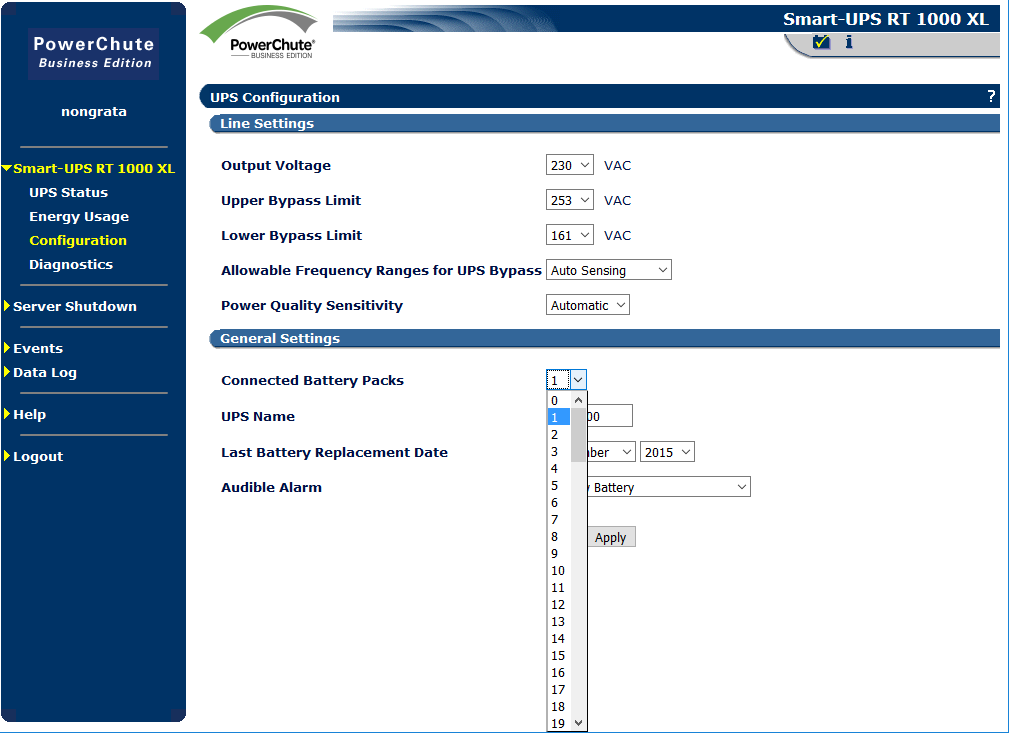Open the UPS Status page

[68, 192]
